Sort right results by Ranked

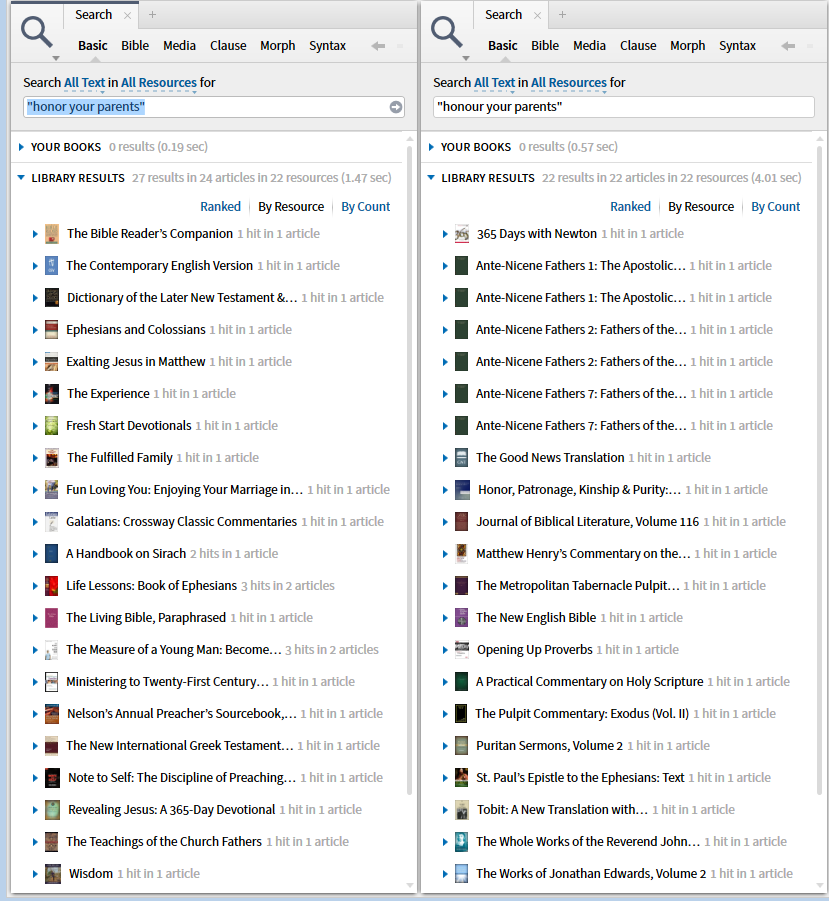point(631,207)
